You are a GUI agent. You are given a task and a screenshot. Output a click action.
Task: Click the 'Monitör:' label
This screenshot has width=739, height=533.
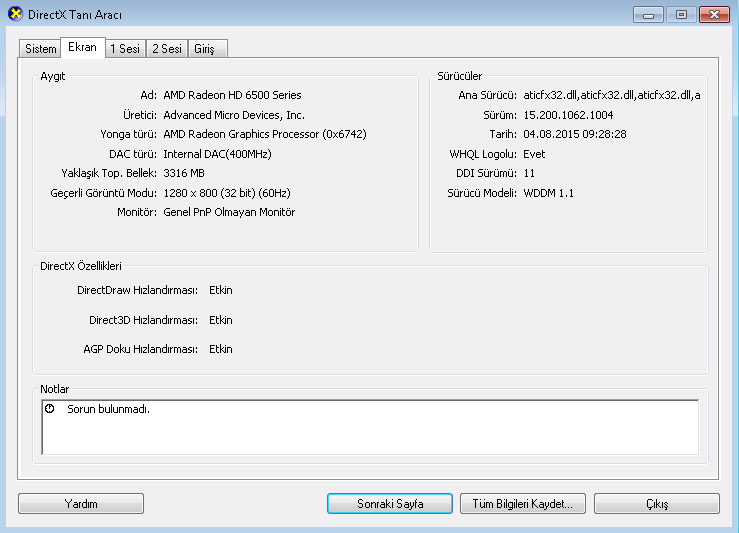137,213
